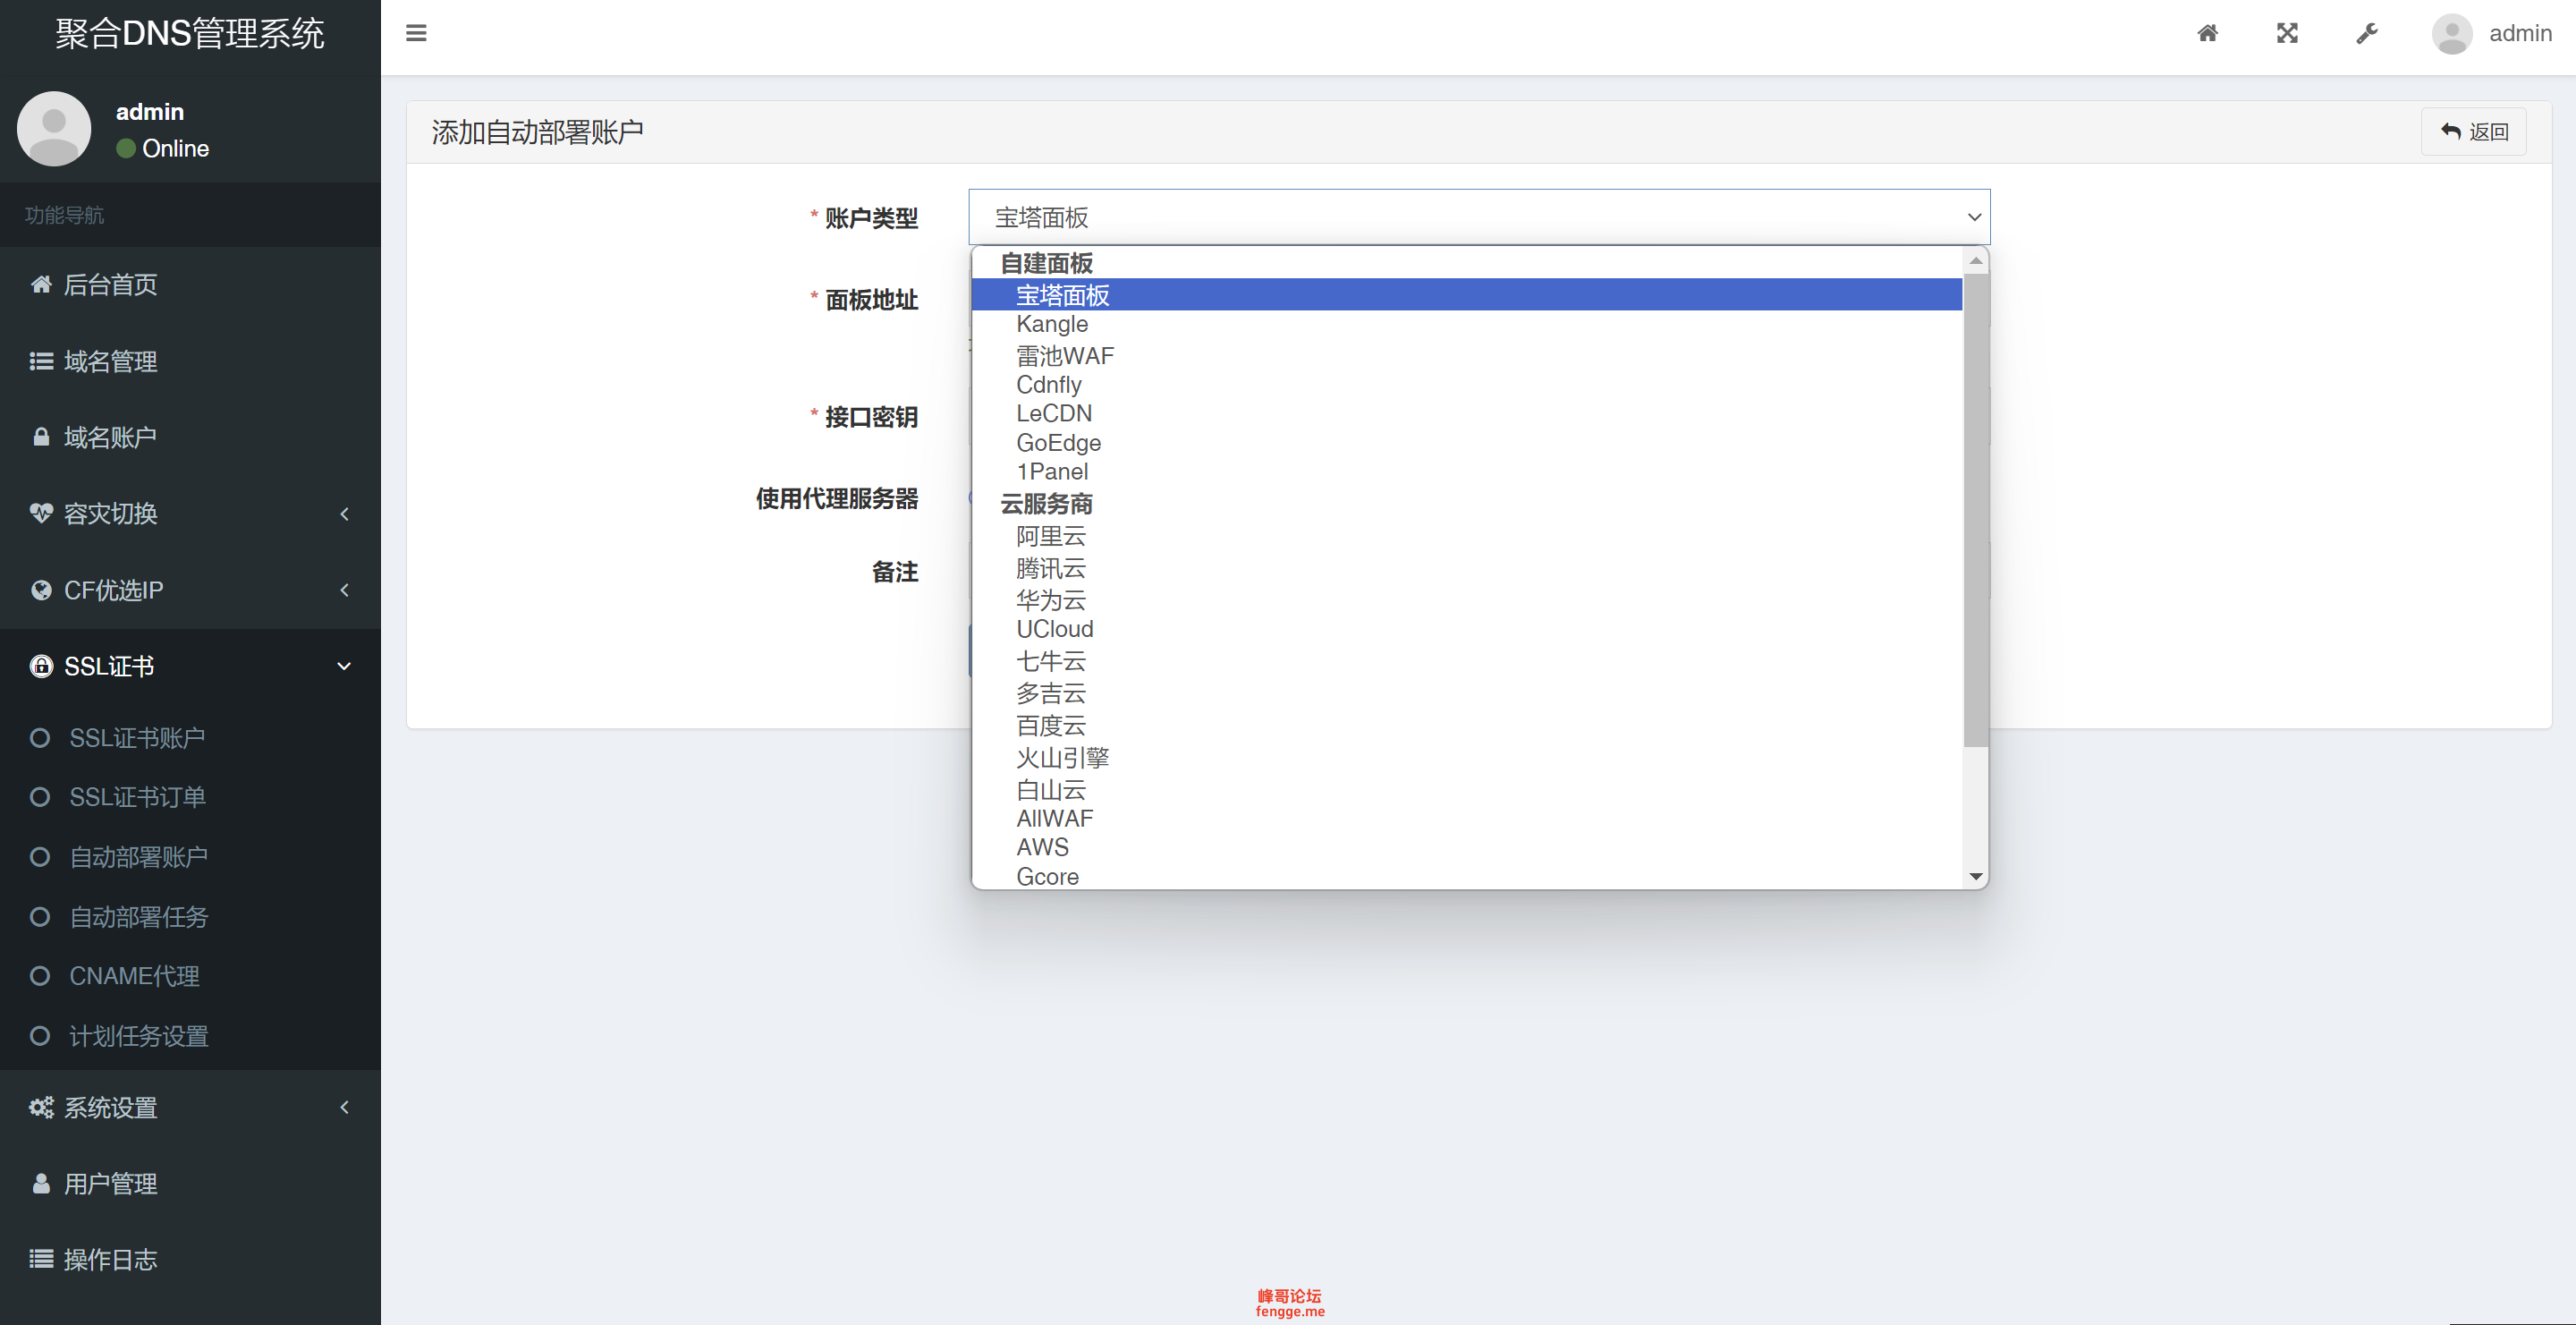The height and width of the screenshot is (1325, 2576).
Task: Choose AllWAF from the account type list
Action: 1466,819
